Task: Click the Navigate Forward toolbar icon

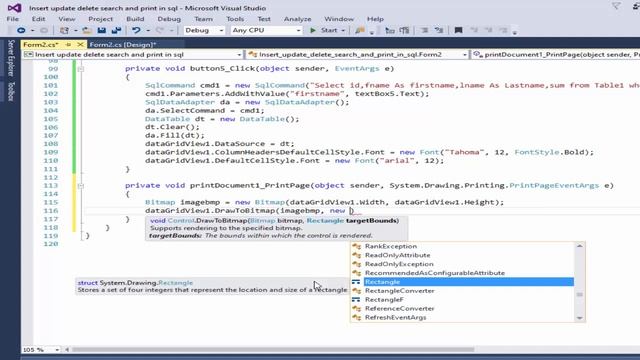Action: tap(43, 30)
